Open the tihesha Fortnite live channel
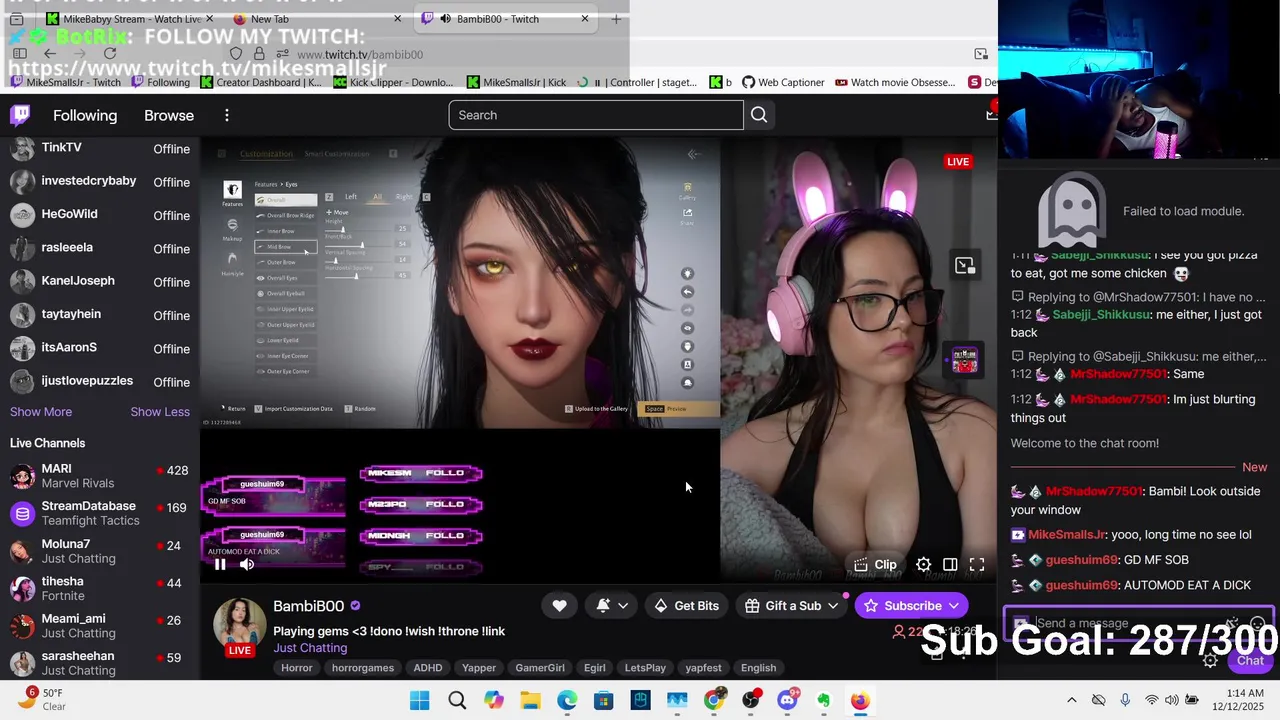This screenshot has height=720, width=1280. pos(100,588)
